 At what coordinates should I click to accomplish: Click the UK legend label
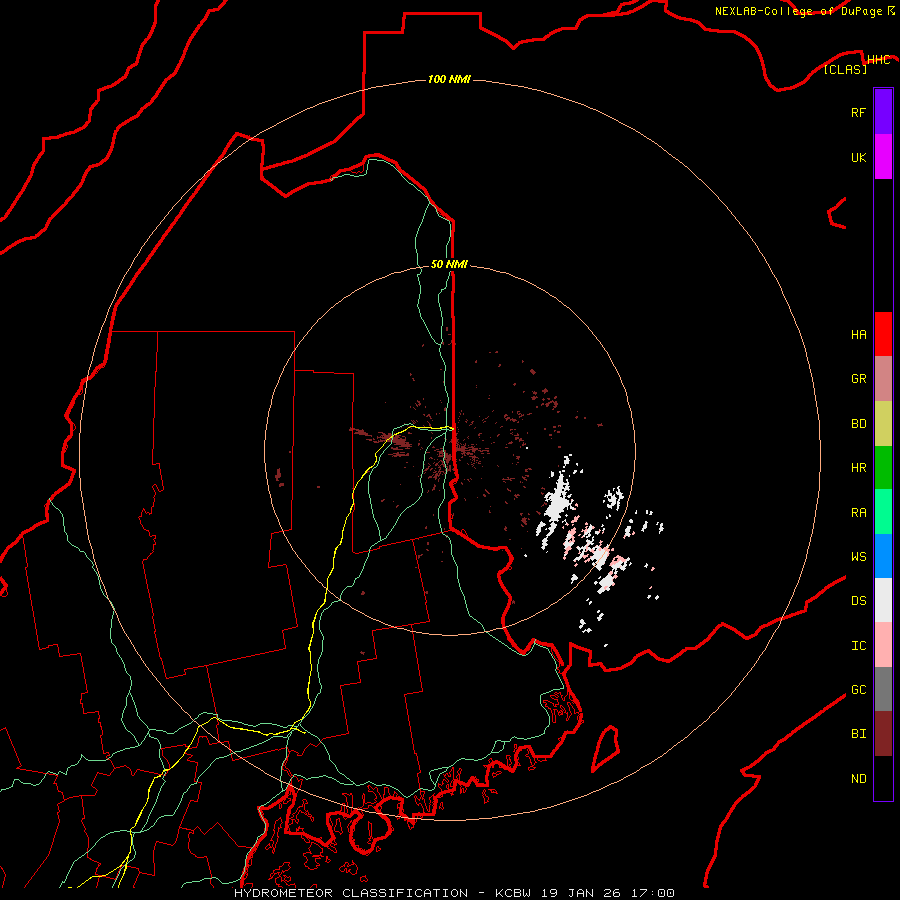[x=858, y=157]
